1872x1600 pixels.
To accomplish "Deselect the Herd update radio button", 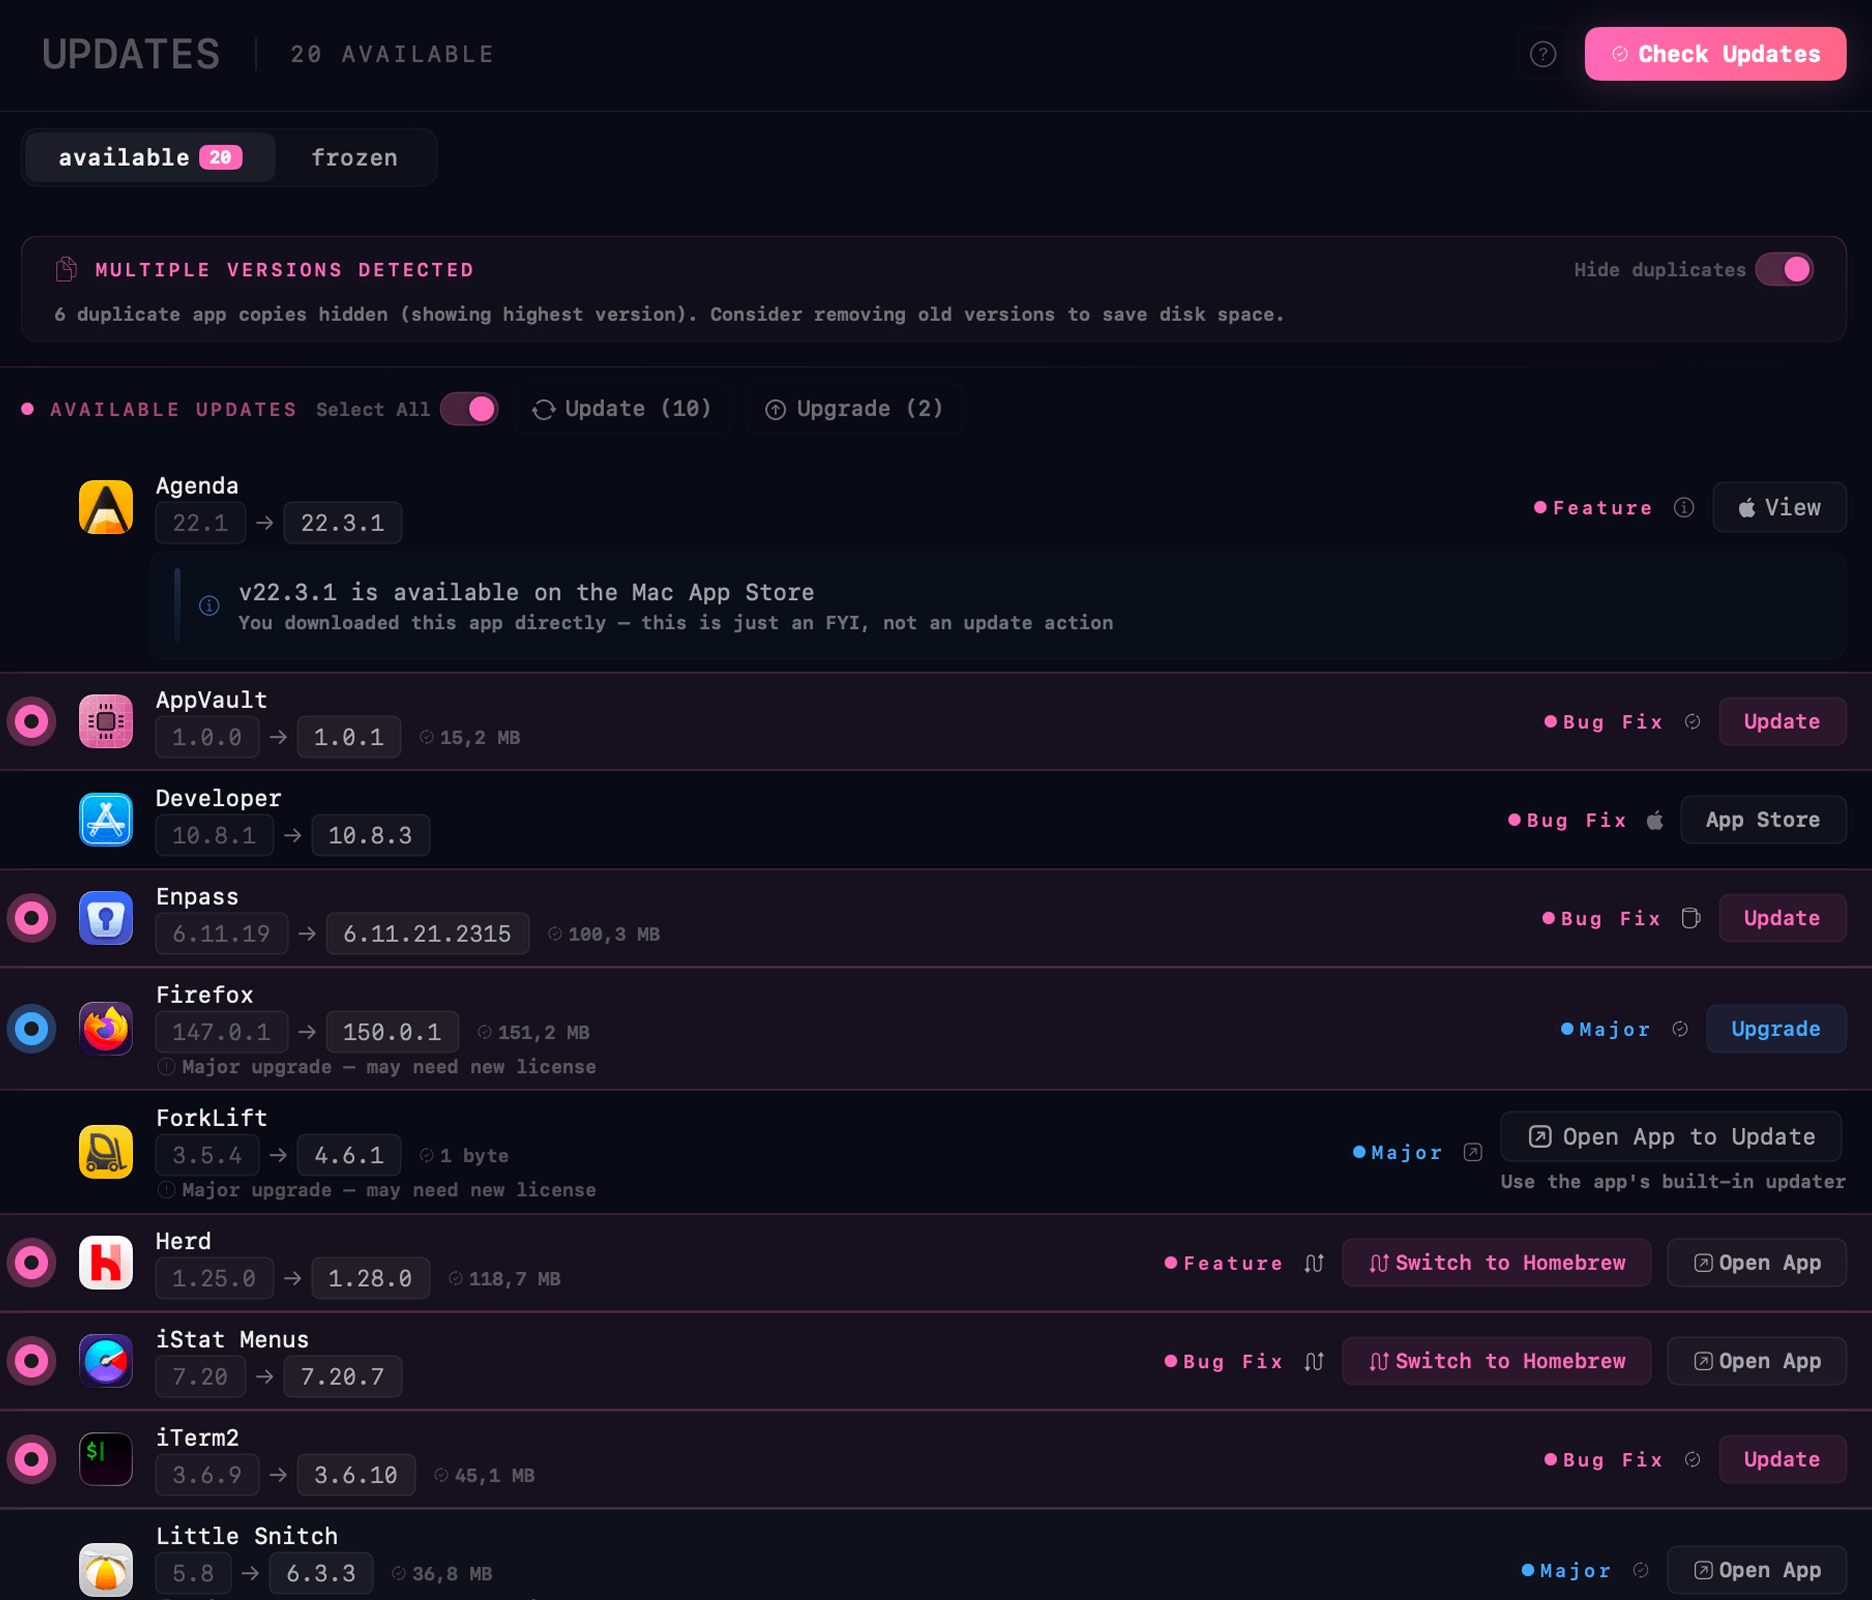I will 32,1262.
